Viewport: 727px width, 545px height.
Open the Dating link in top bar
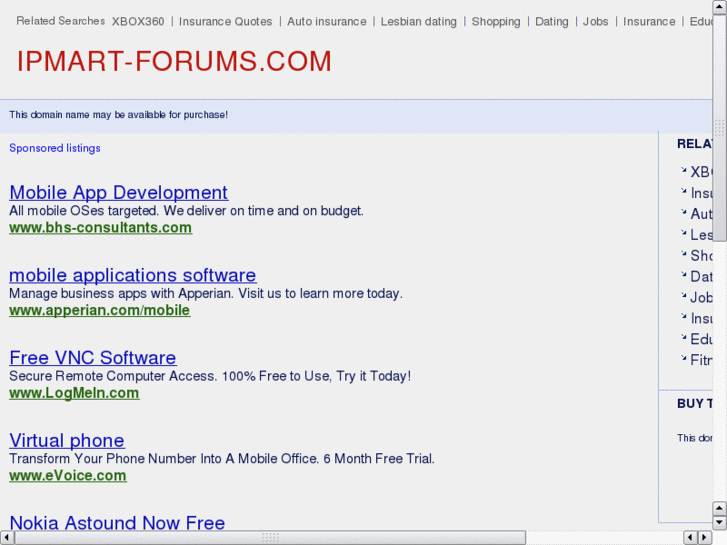pyautogui.click(x=551, y=21)
